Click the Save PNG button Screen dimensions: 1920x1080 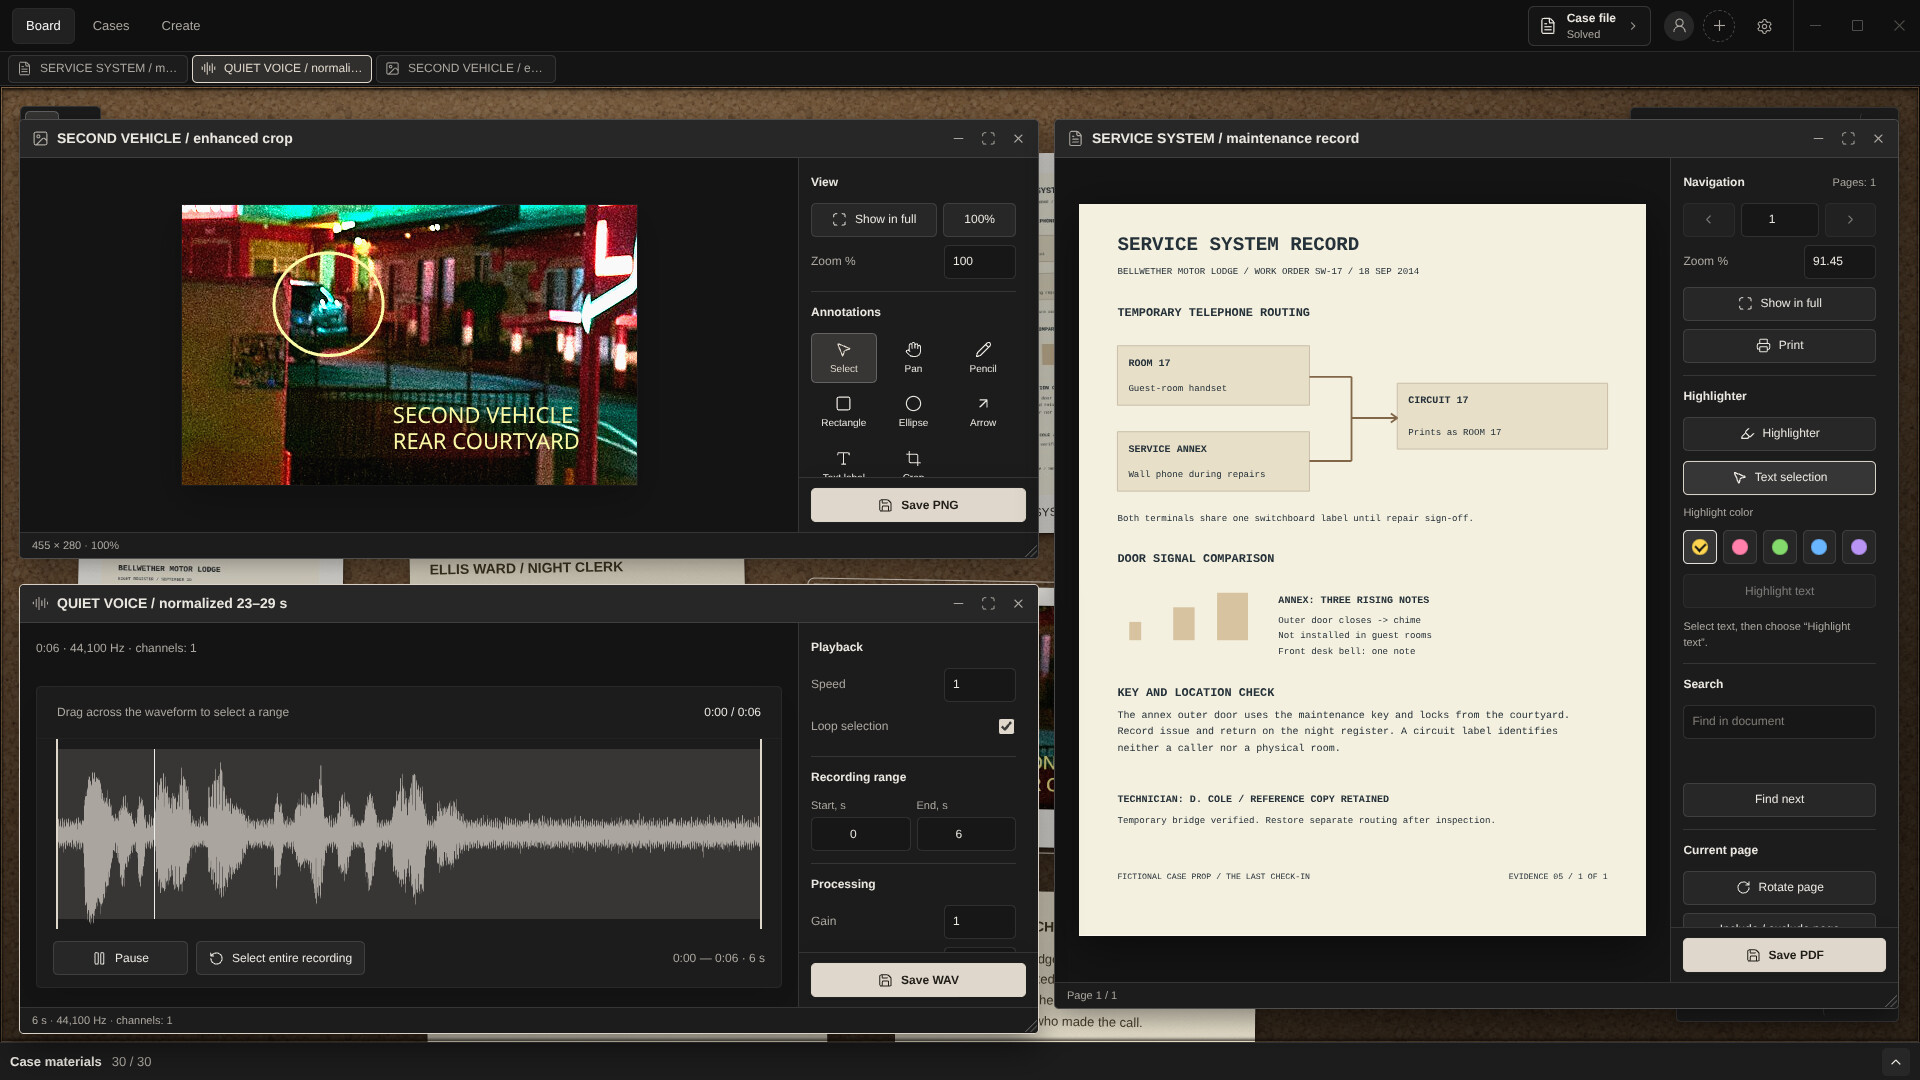click(918, 505)
